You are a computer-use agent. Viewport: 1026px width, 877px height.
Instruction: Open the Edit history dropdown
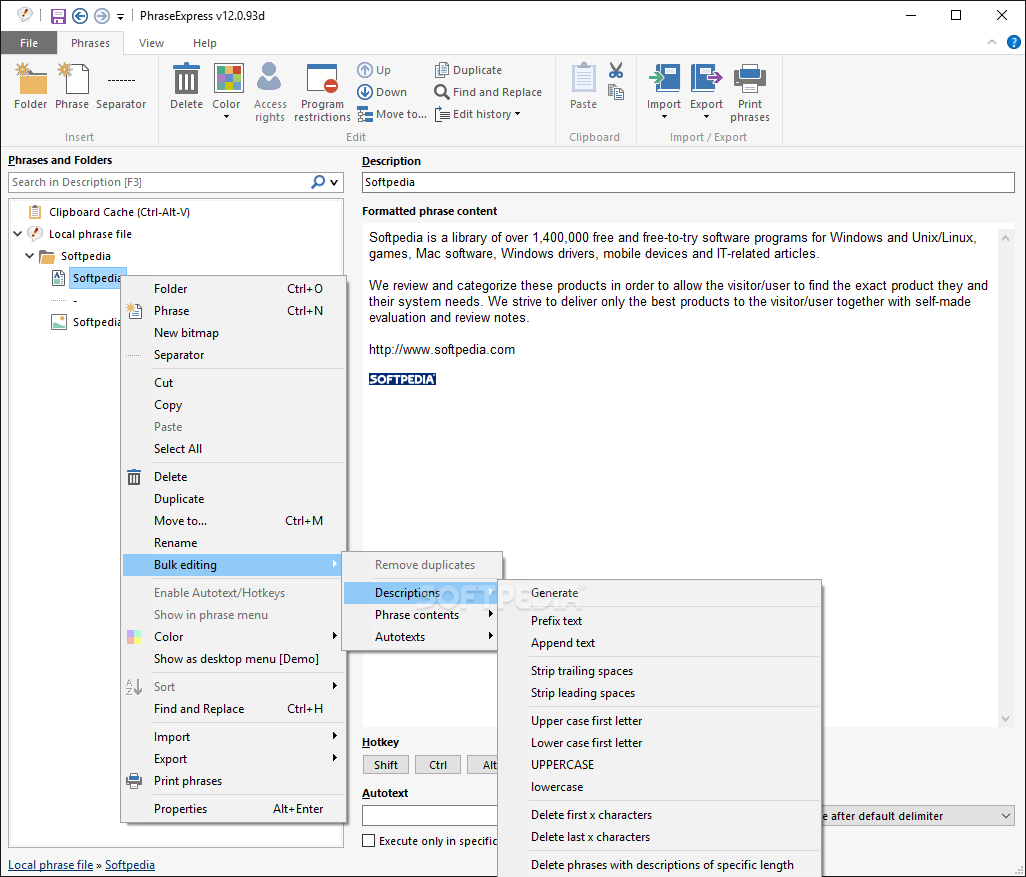478,114
